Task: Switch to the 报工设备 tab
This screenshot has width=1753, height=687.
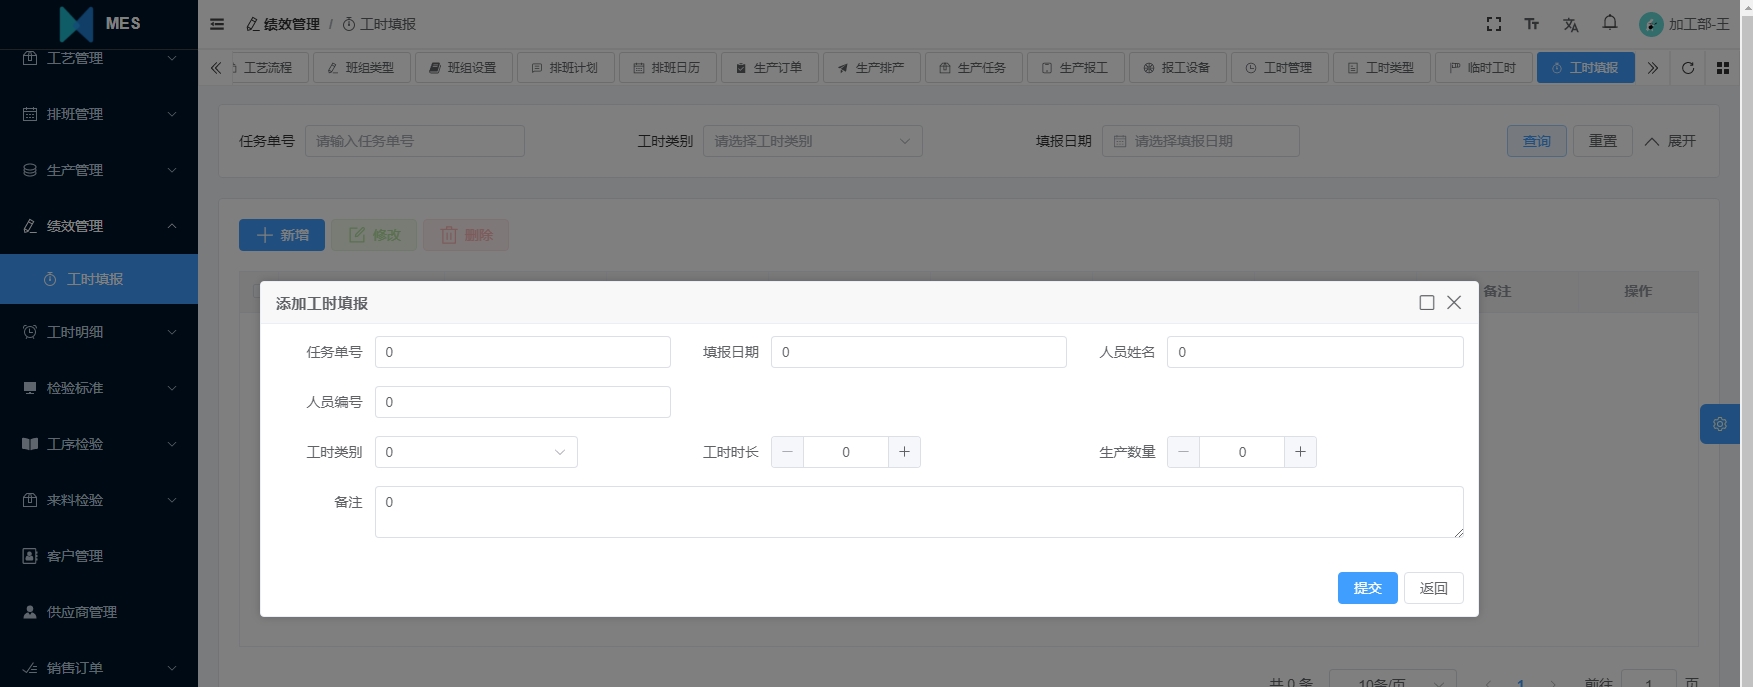Action: point(1178,68)
